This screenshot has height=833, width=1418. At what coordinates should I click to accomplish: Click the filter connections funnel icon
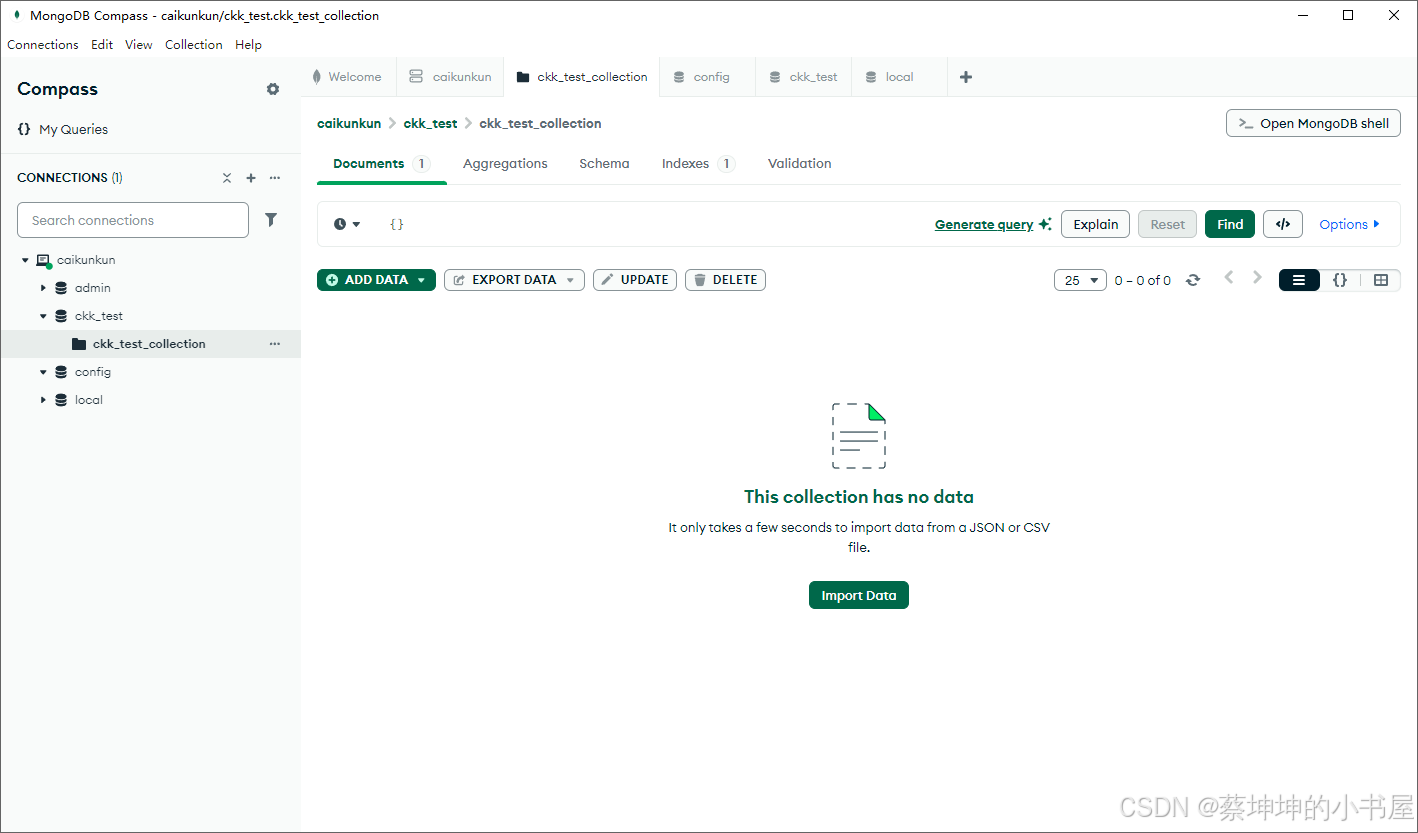pos(271,220)
